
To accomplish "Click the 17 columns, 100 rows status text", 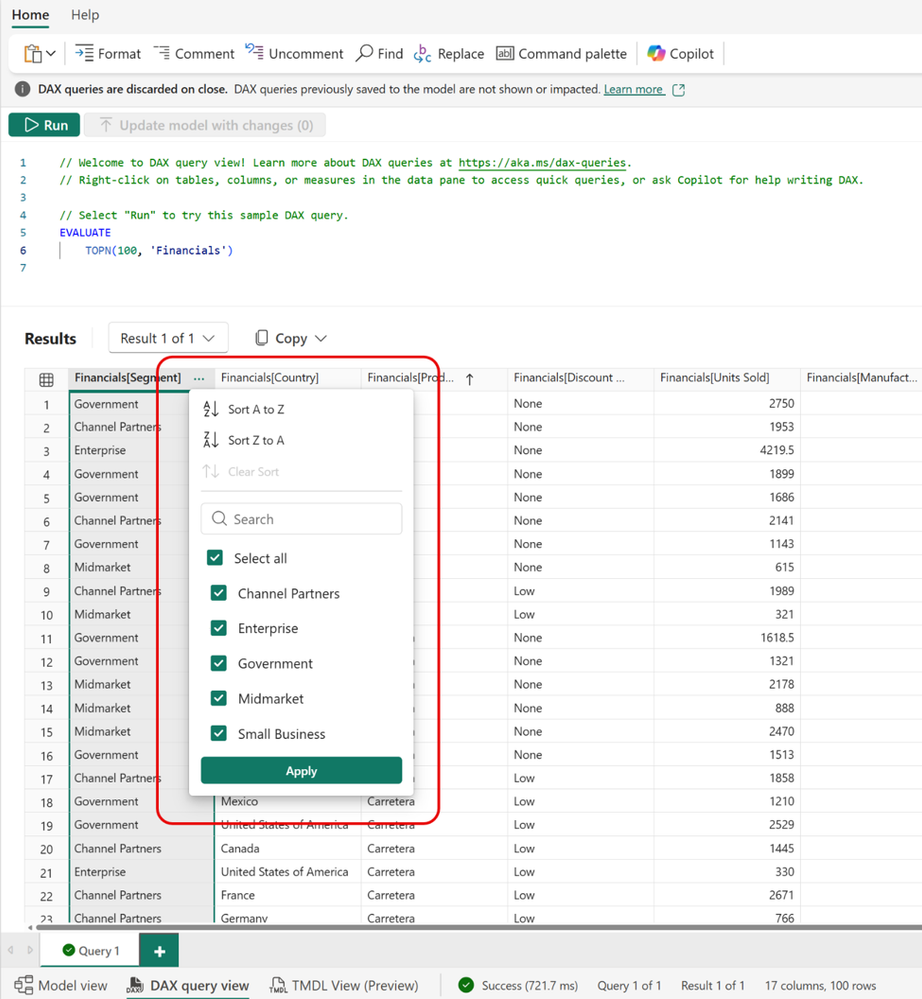I will (821, 986).
